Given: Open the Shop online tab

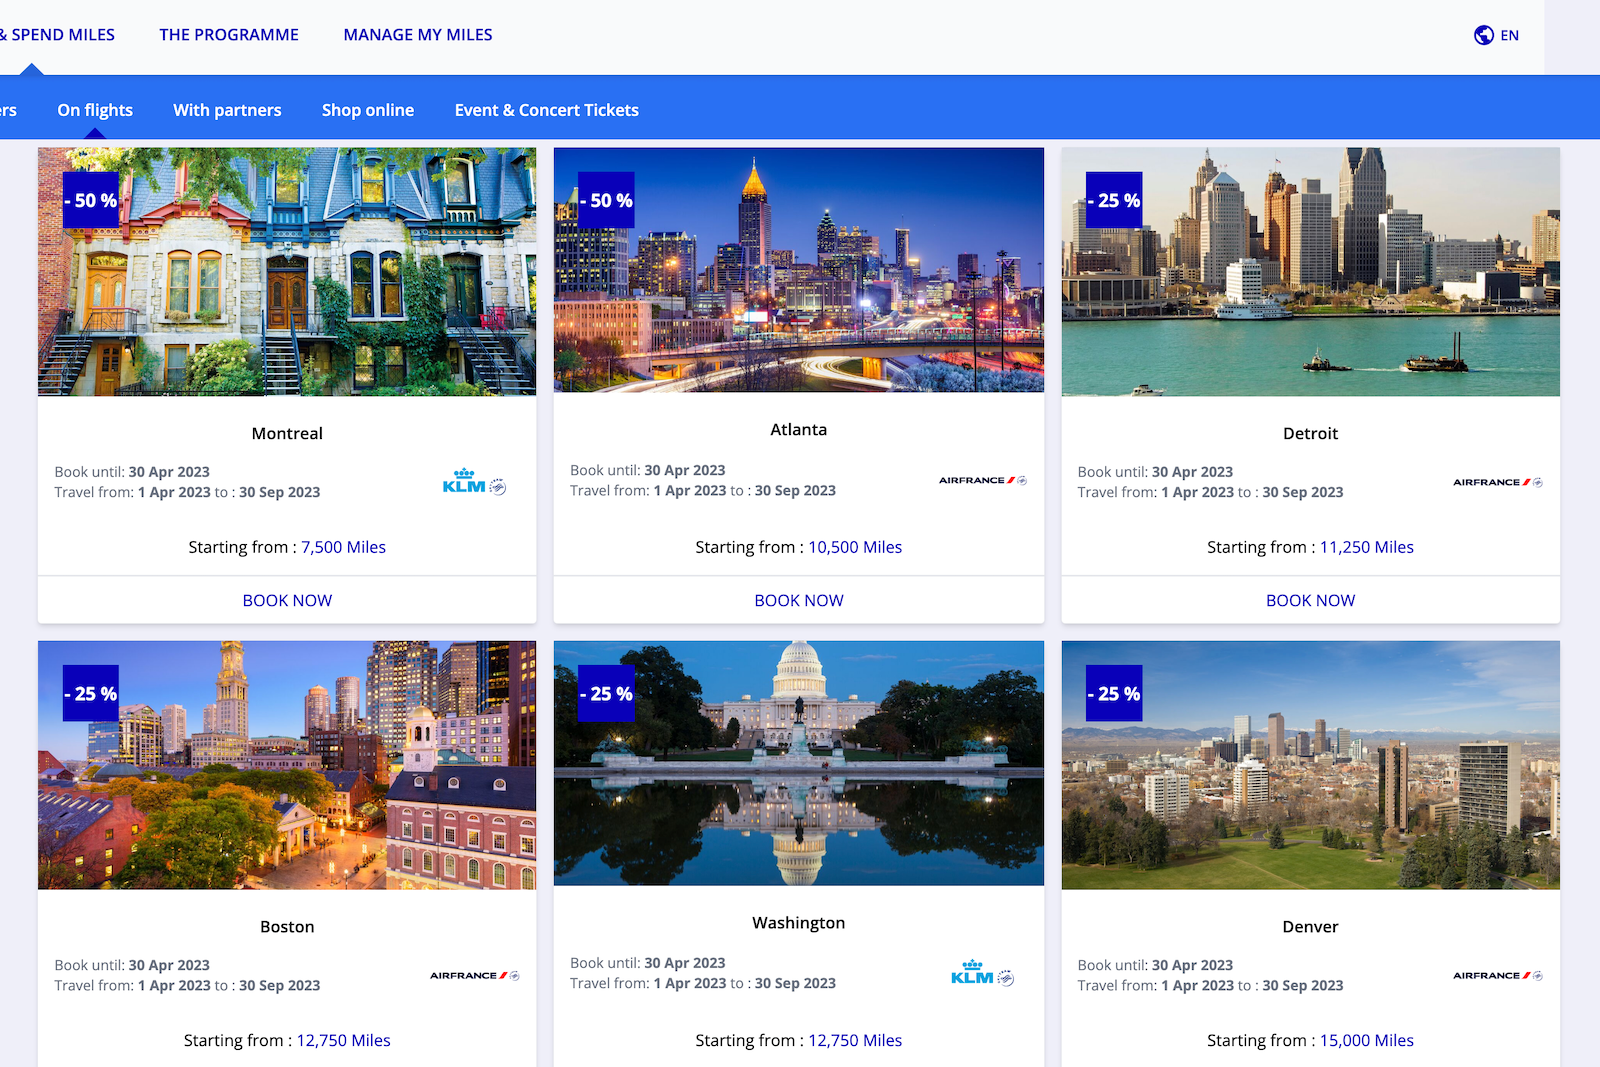Looking at the screenshot, I should click(368, 110).
